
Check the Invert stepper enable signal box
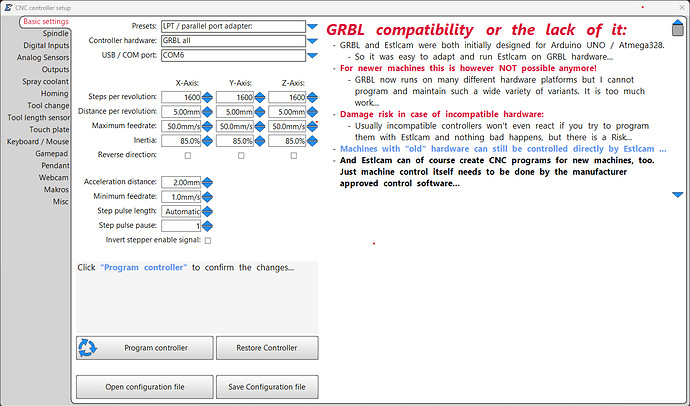(x=208, y=241)
